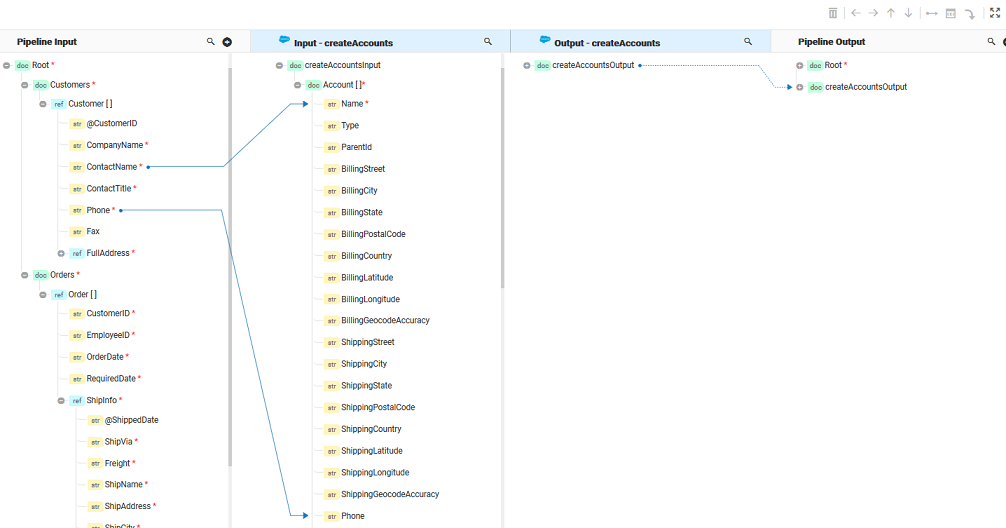Click str type icon of Phone in Pipeline Input

(x=77, y=210)
